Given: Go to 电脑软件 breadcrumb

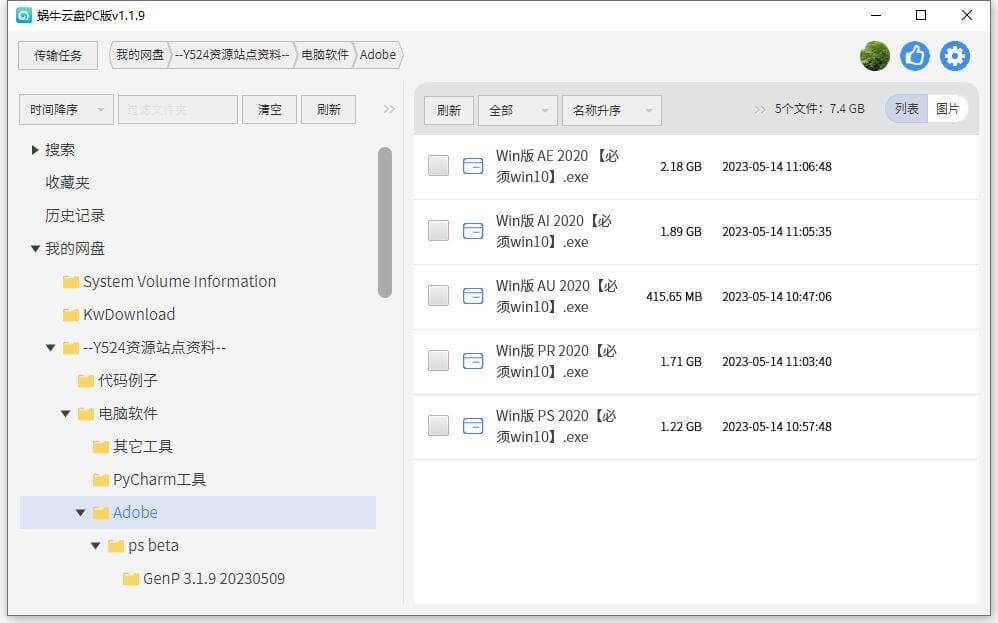Looking at the screenshot, I should 325,55.
